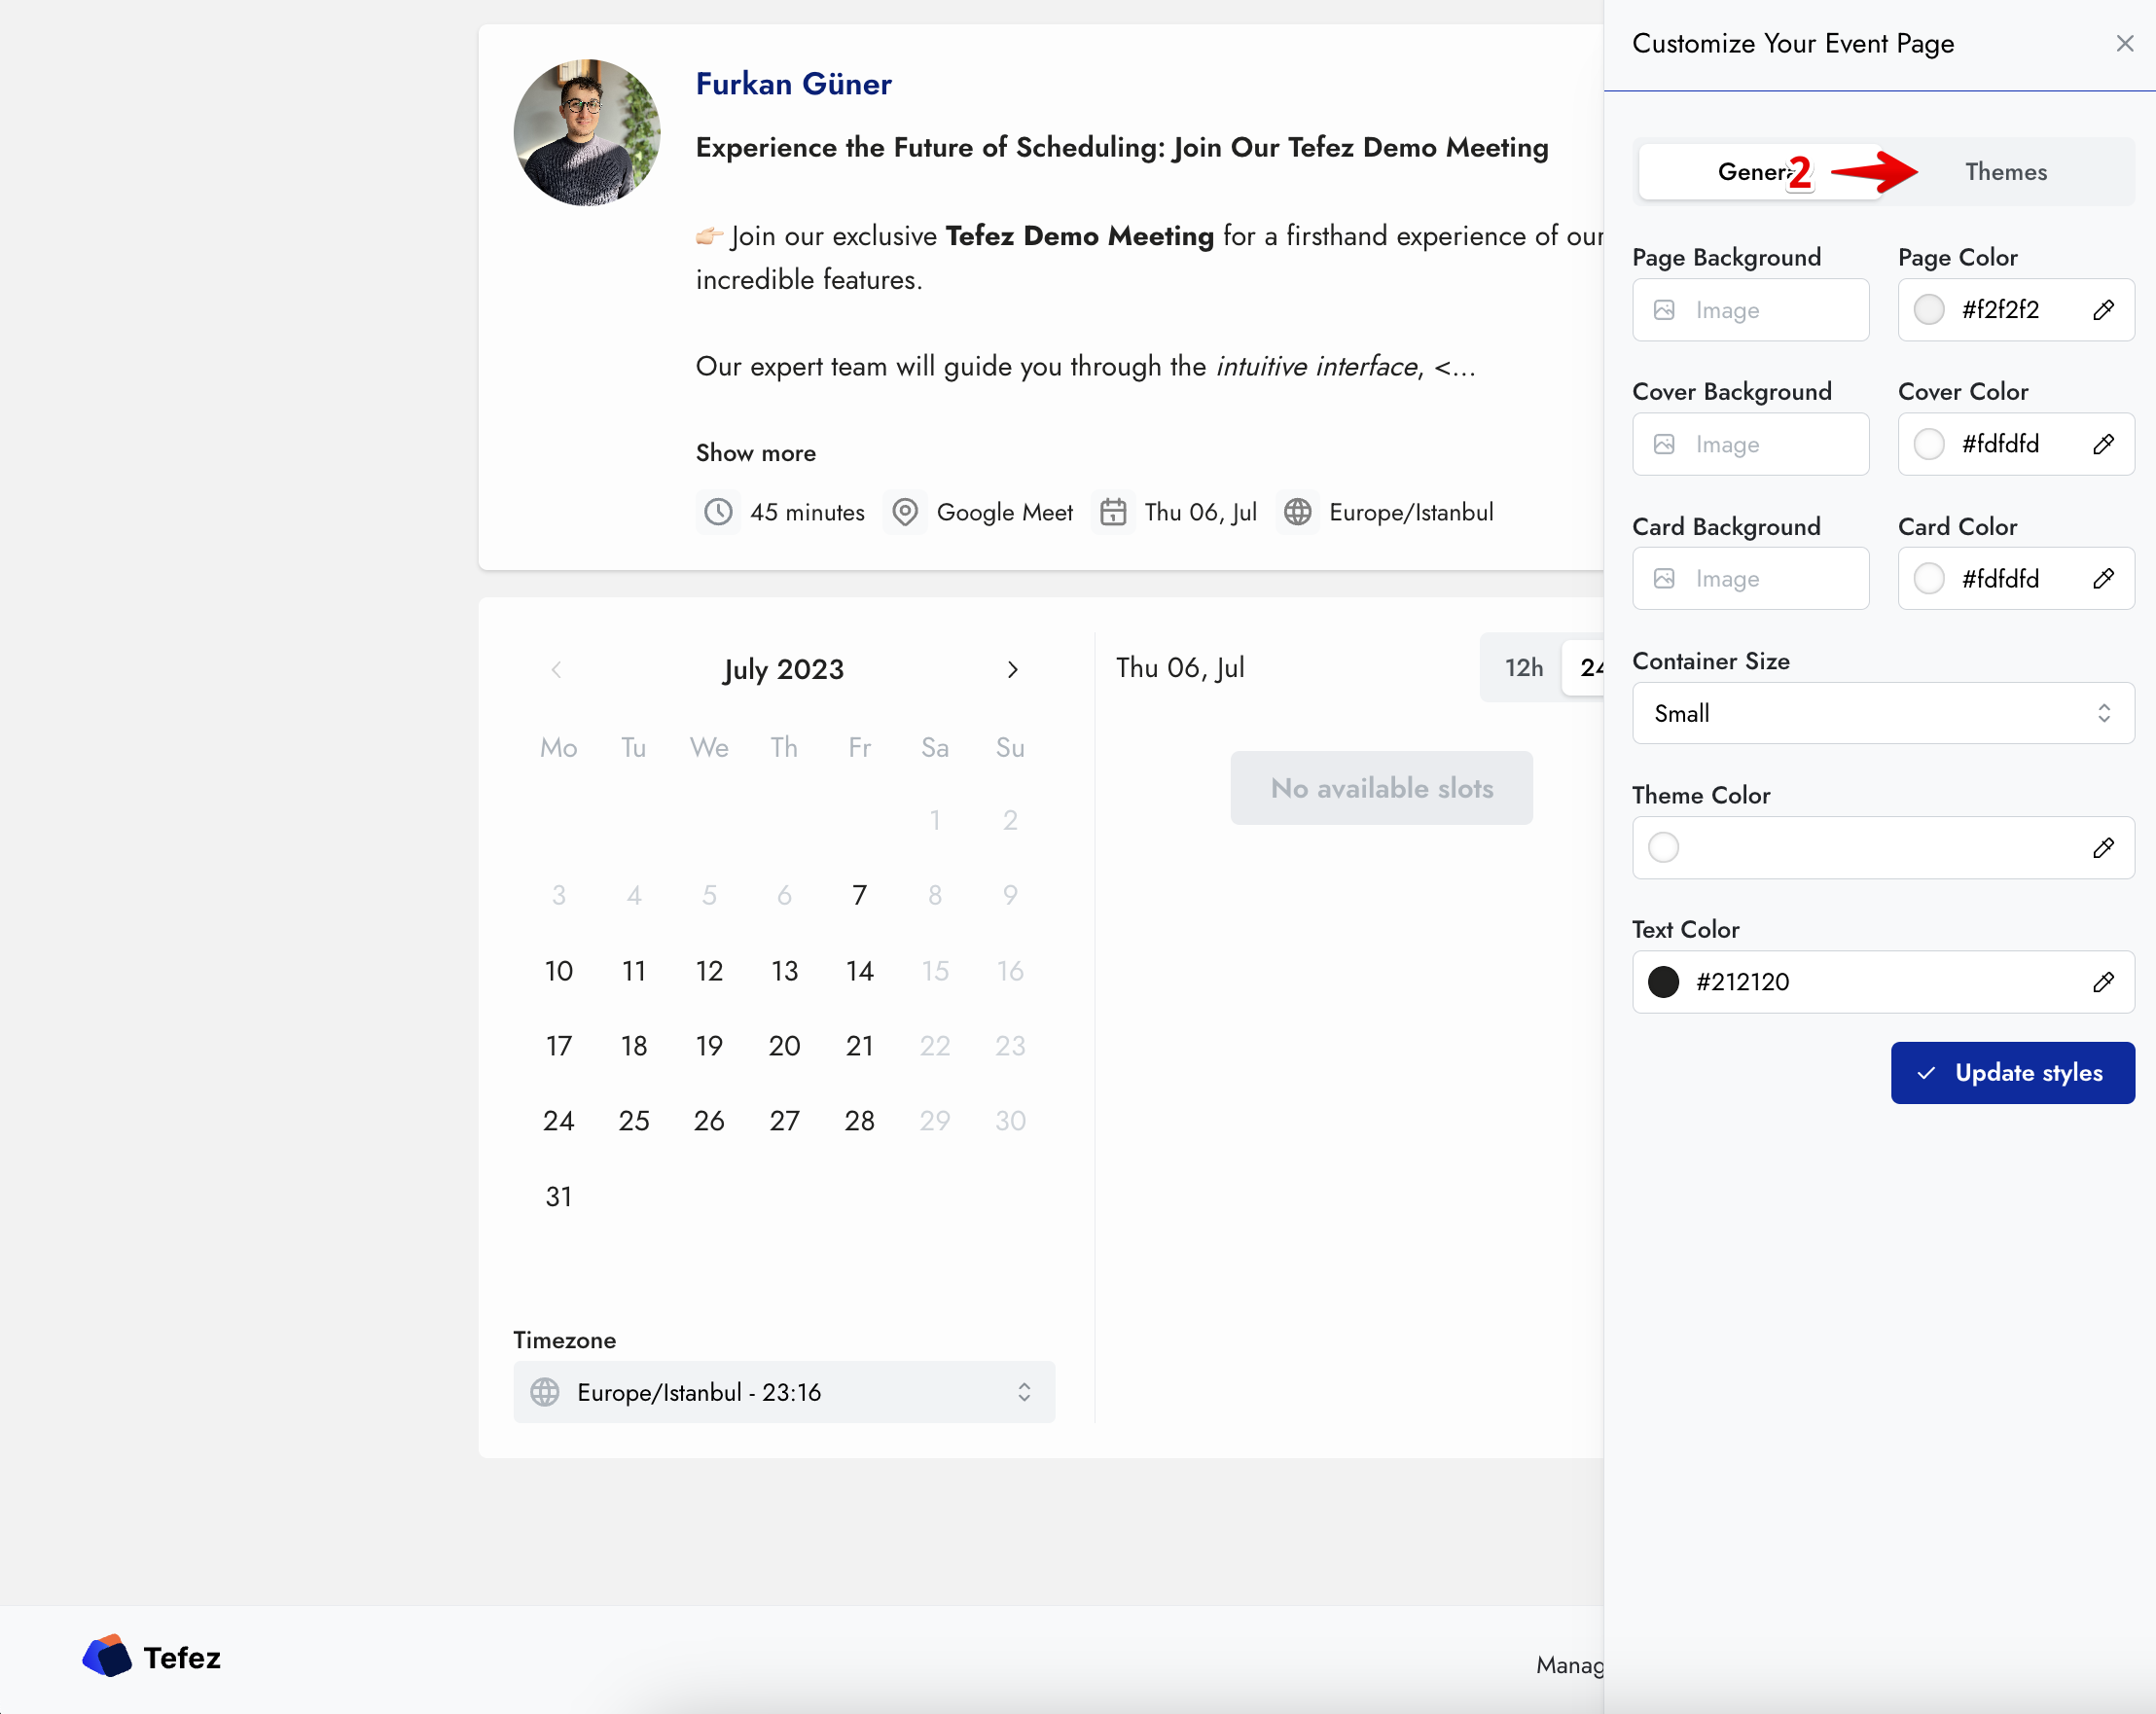Click the calendar icon beside Thu 06, Jul
This screenshot has height=1714, width=2156.
pos(1113,512)
